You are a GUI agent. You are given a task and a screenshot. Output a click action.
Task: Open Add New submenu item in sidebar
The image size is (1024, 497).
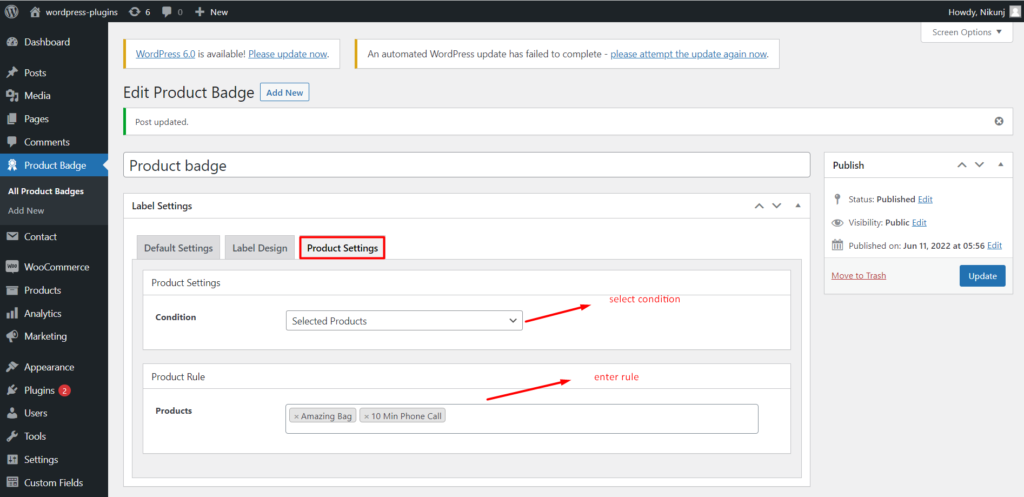(26, 211)
